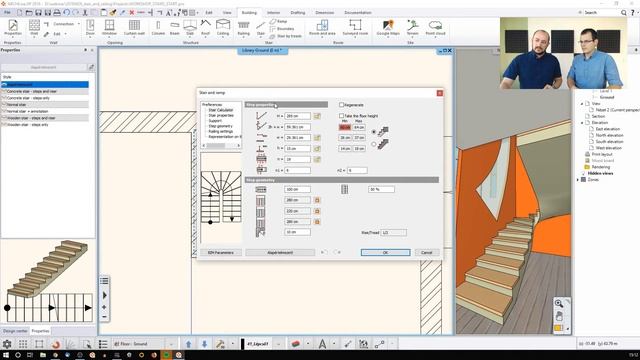Enable the Regenerate checkbox
The image size is (640, 360).
(342, 105)
